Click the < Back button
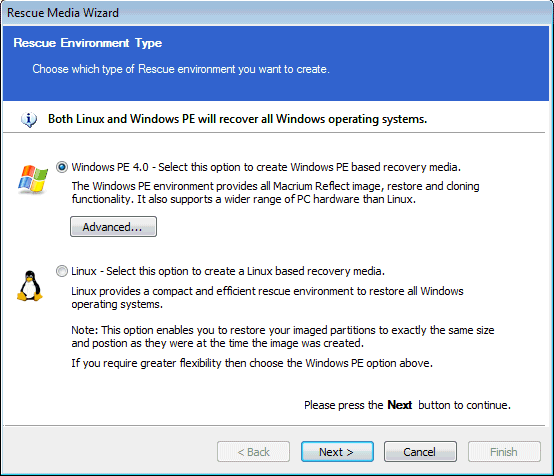 [253, 451]
